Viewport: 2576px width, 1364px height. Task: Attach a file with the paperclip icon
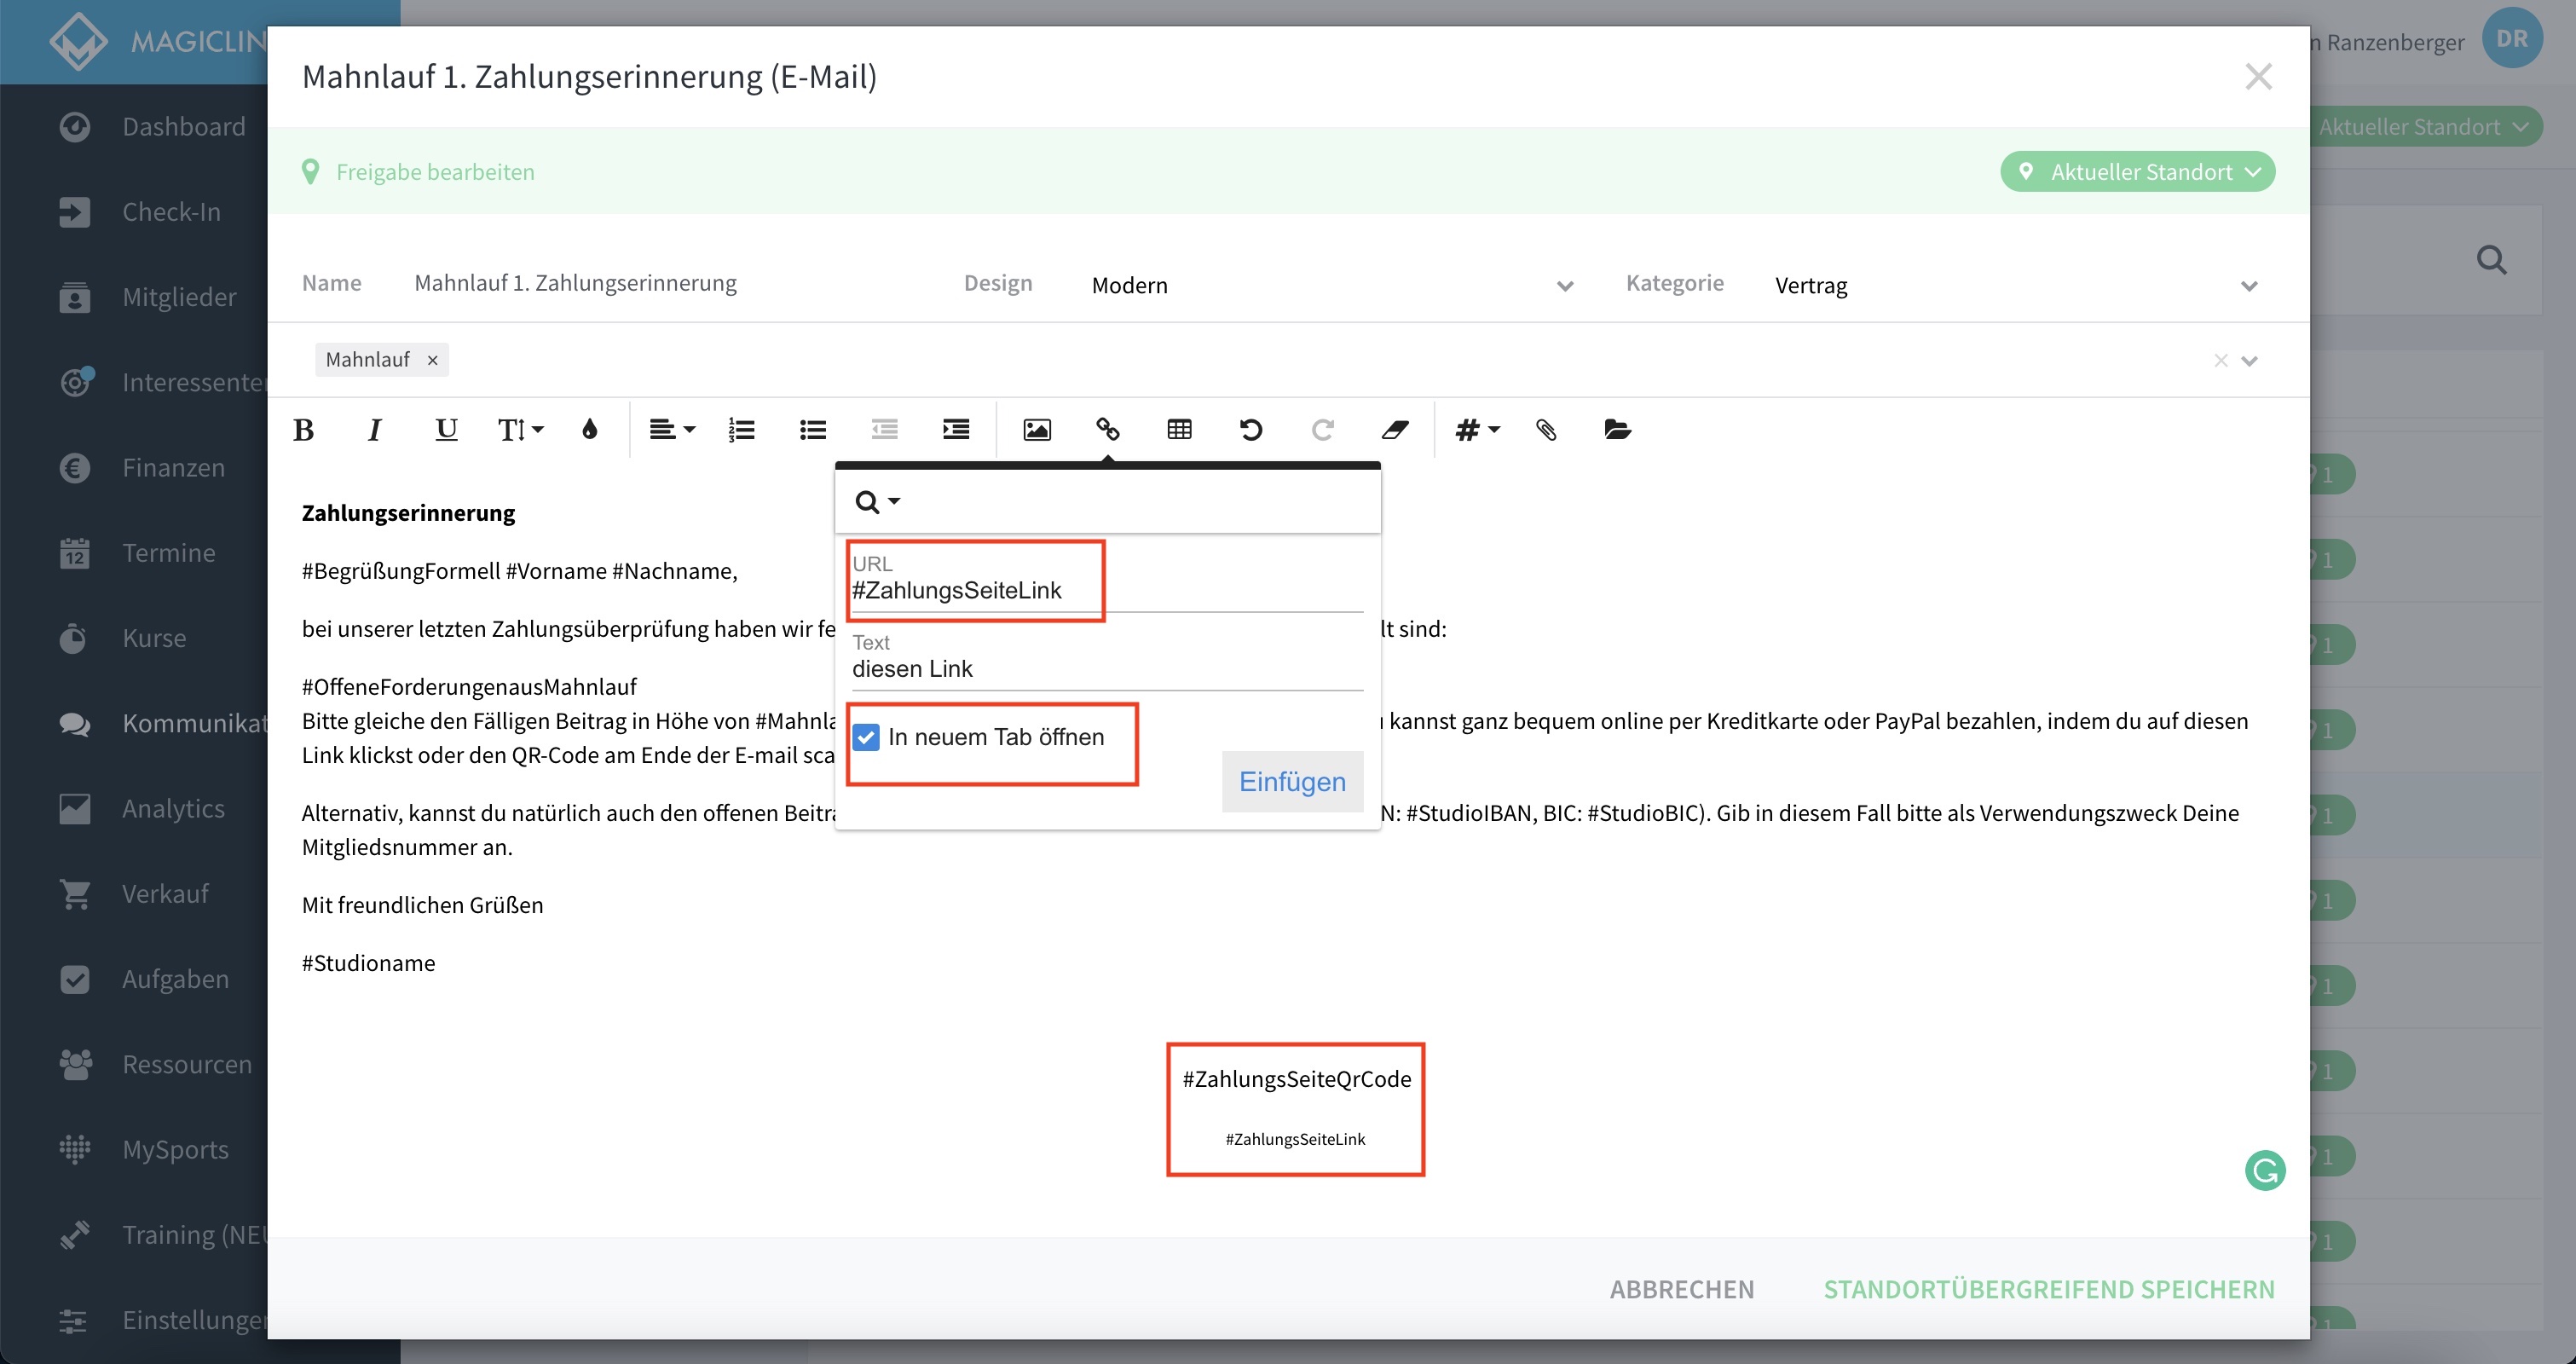1546,430
